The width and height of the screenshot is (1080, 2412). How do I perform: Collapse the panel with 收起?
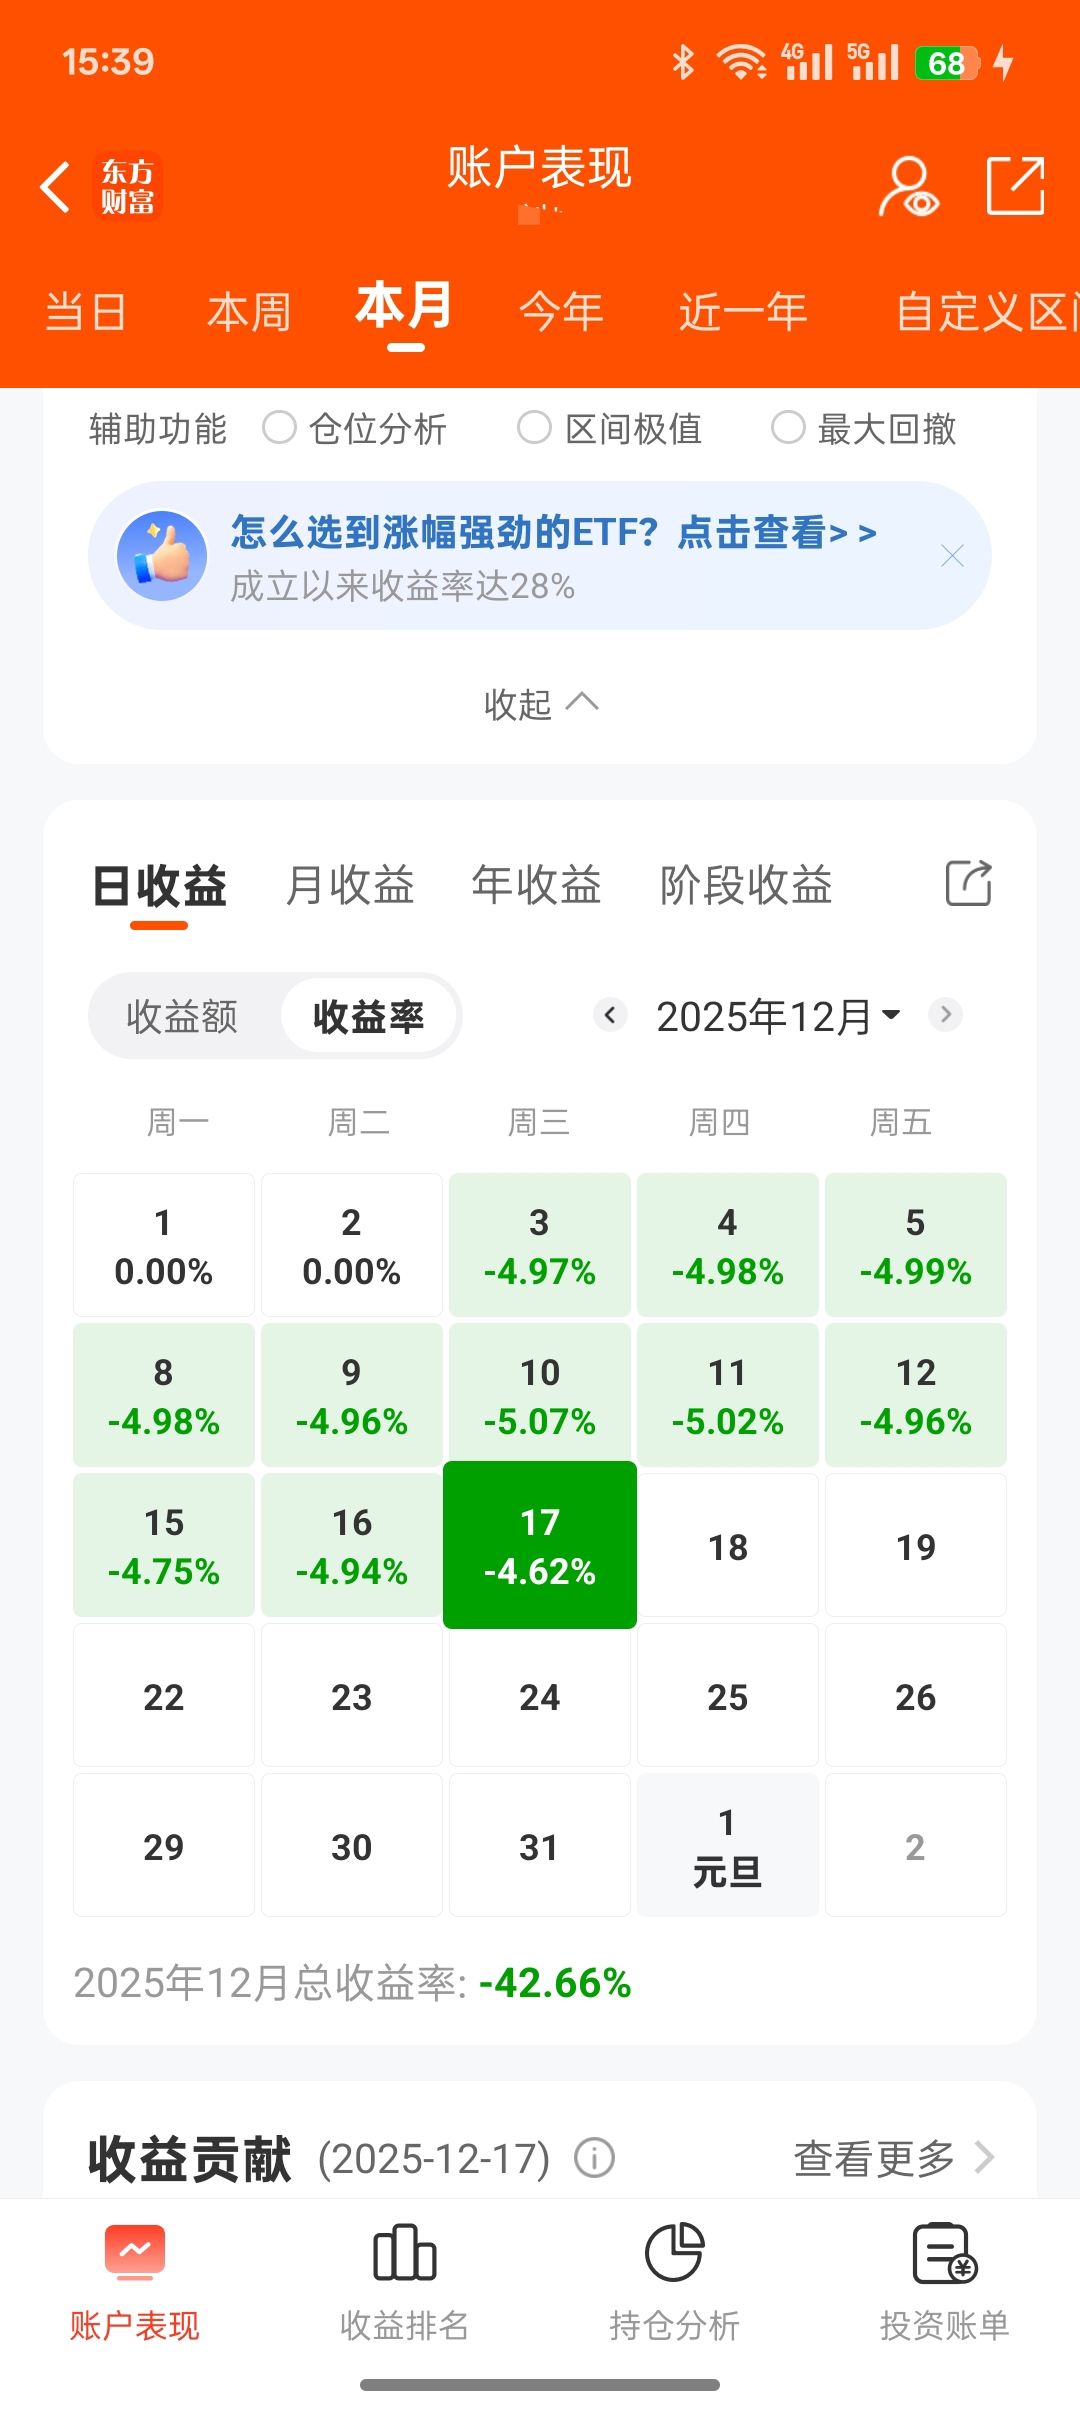[541, 704]
